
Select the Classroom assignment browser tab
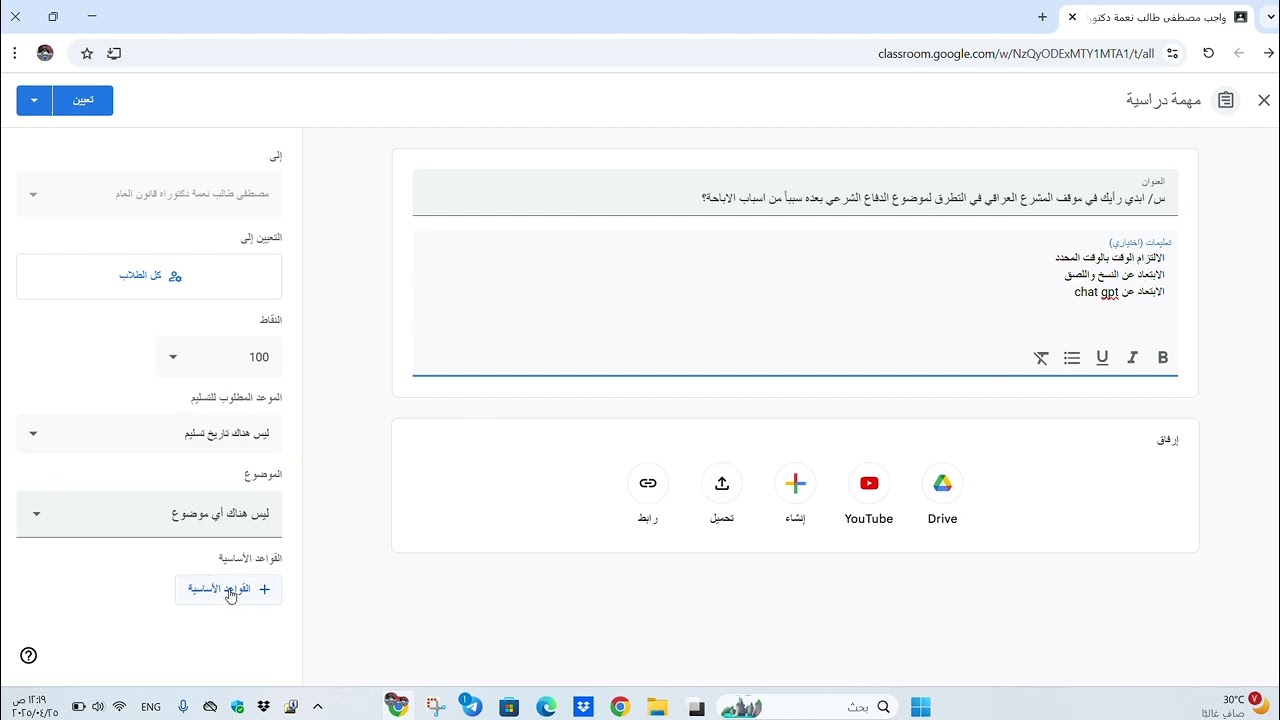(x=1158, y=17)
